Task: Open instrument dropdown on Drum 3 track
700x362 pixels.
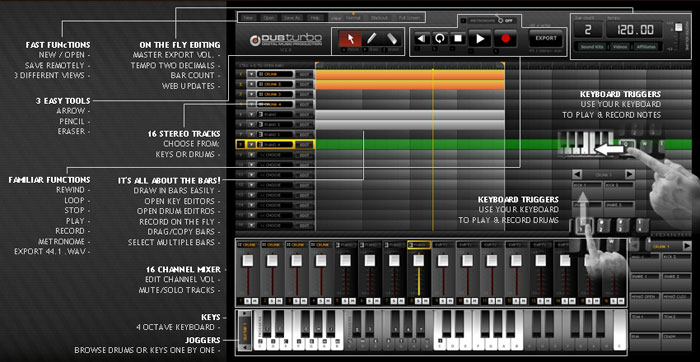Action: pos(250,94)
